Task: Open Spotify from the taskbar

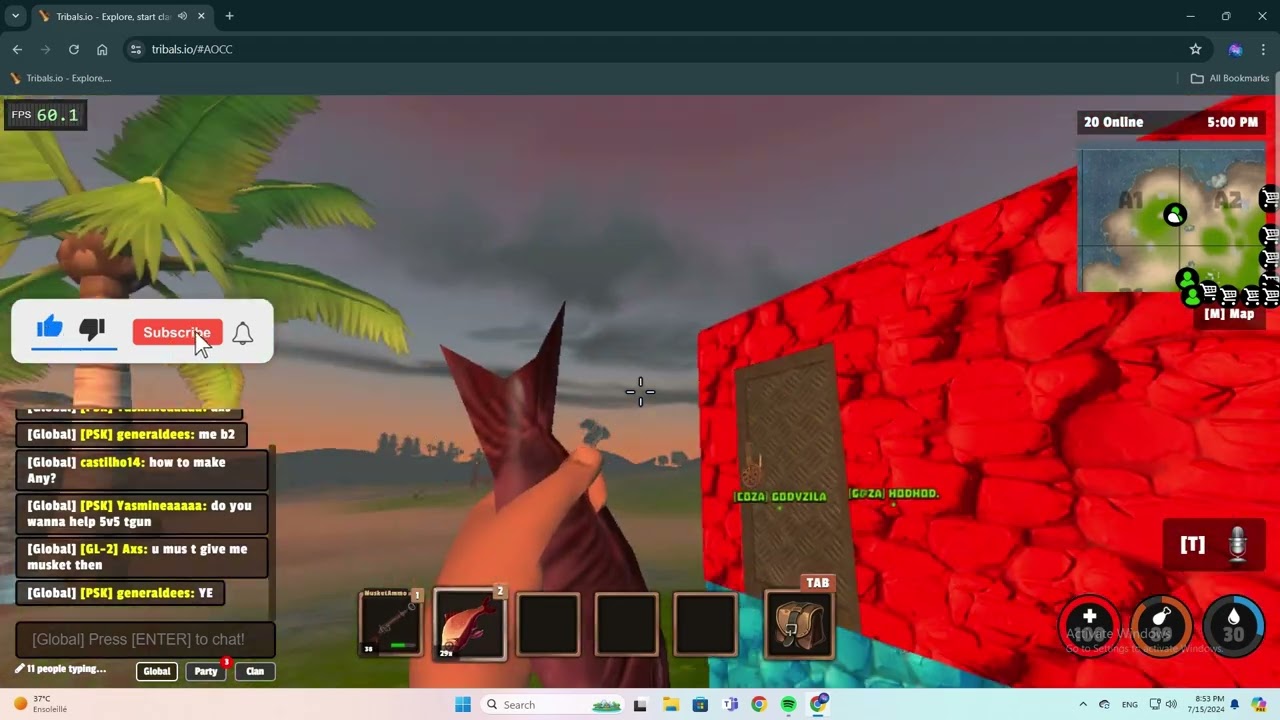Action: [x=788, y=705]
